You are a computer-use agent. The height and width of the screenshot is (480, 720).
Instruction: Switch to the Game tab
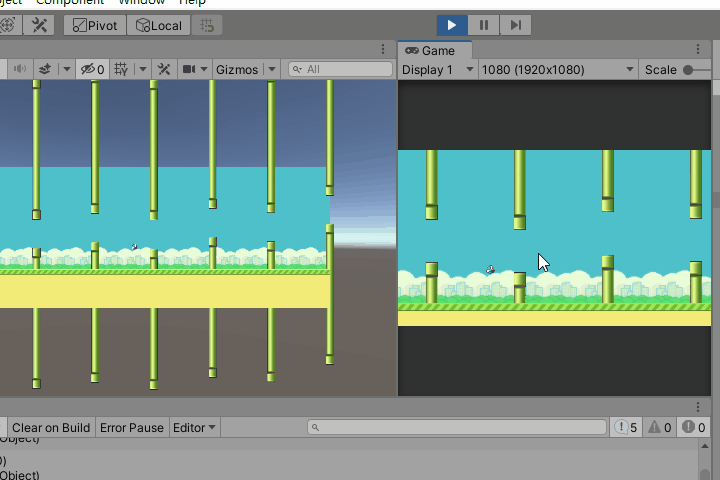pyautogui.click(x=435, y=51)
